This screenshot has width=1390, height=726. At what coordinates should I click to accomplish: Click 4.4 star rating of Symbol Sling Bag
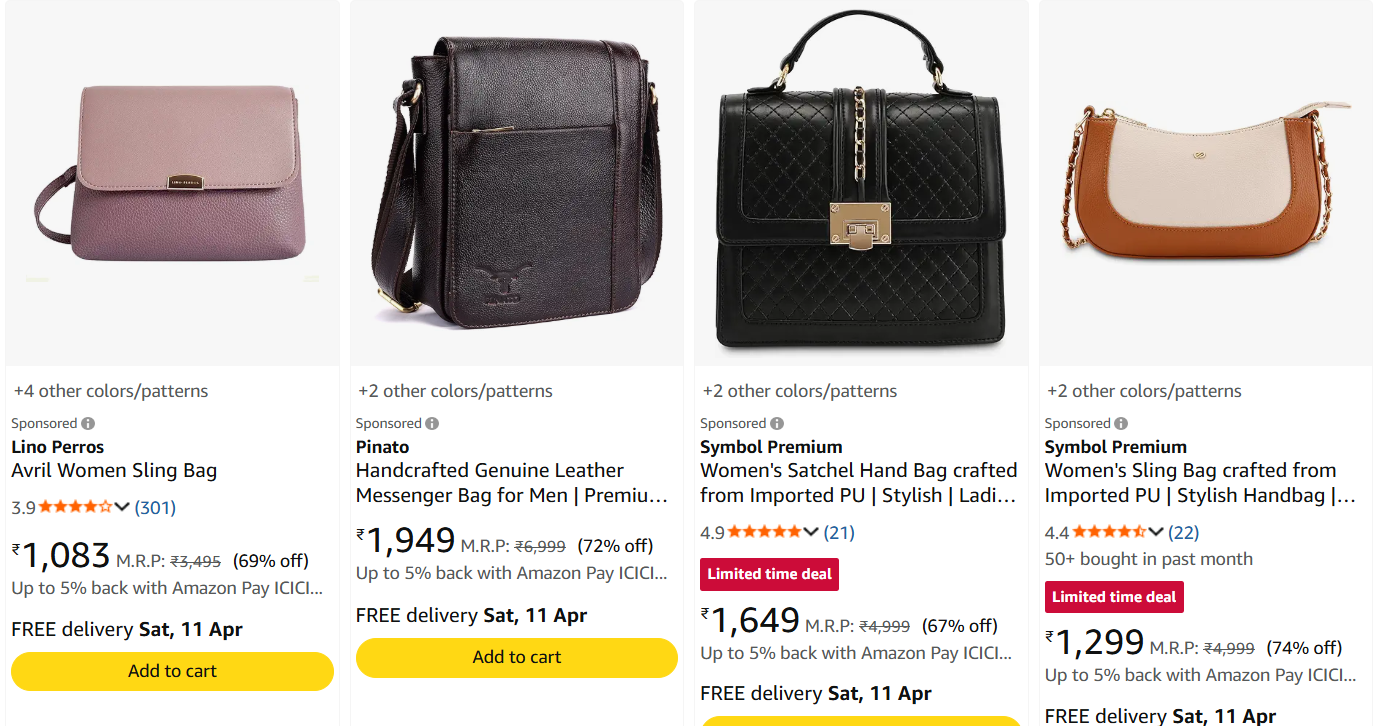tap(1108, 532)
